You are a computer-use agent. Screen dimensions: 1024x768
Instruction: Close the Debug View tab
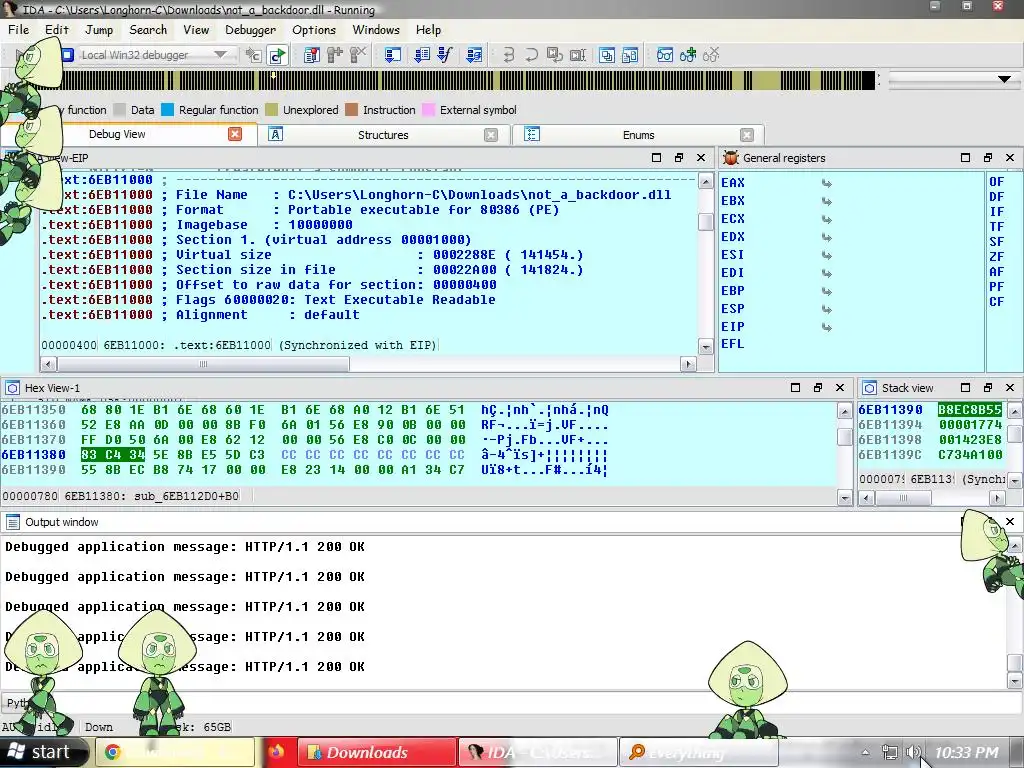(x=234, y=134)
